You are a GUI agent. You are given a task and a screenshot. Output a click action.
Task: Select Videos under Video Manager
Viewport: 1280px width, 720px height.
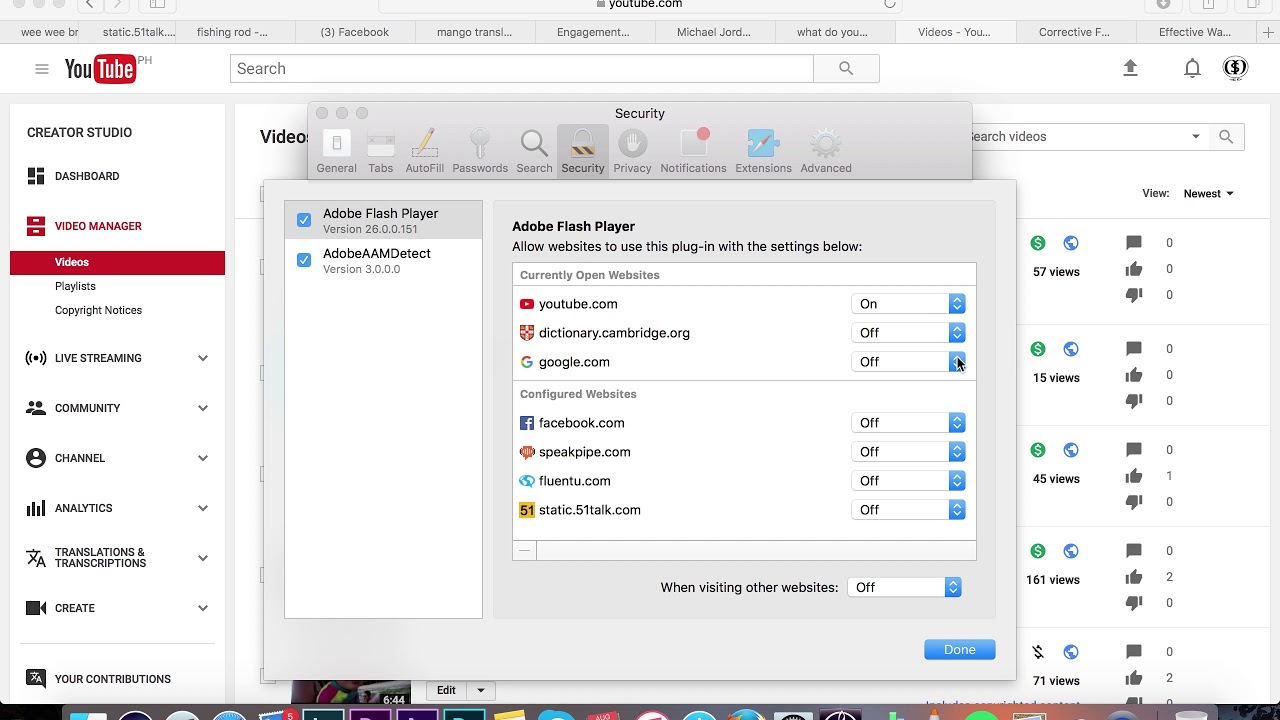point(118,262)
